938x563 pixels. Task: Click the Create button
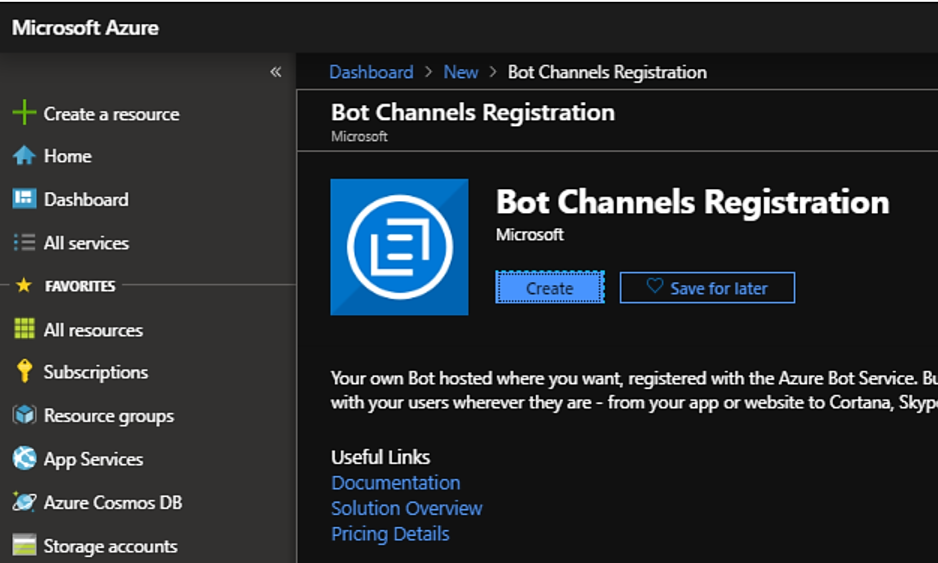click(550, 287)
